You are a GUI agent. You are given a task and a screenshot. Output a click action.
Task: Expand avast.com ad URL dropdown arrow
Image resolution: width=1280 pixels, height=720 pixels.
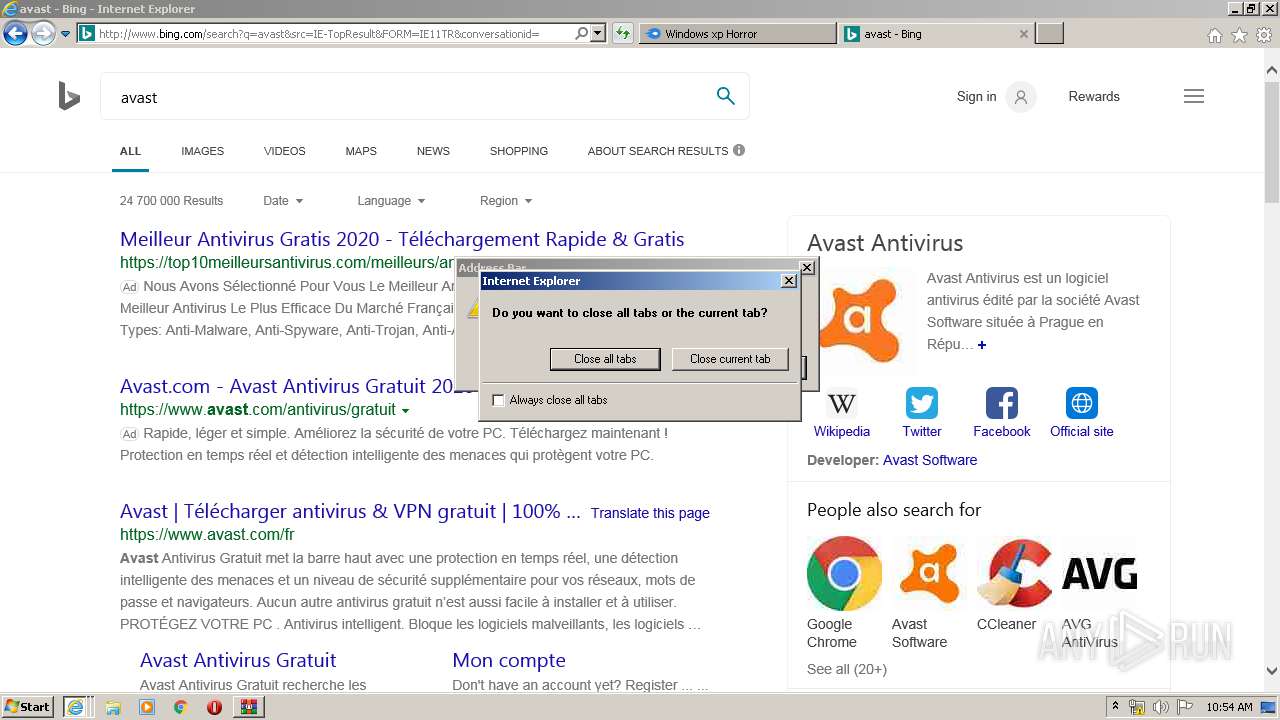pos(405,411)
